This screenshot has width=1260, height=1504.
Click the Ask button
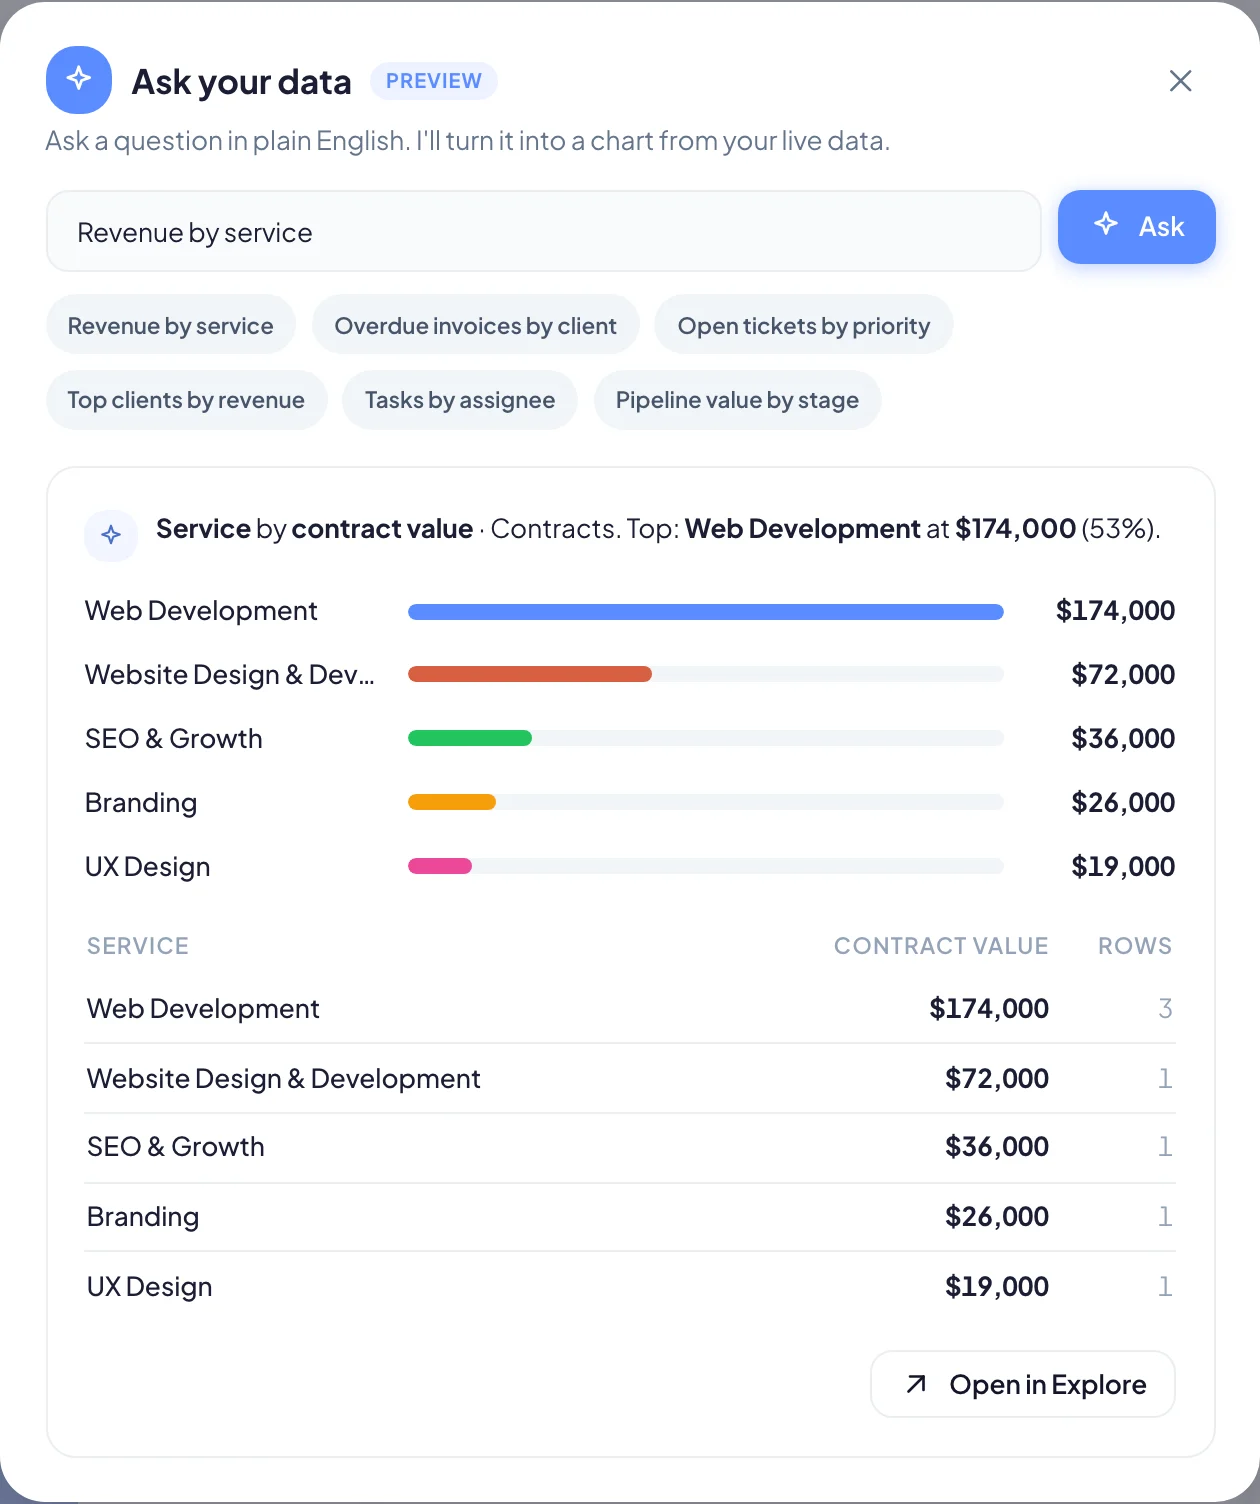coord(1137,227)
